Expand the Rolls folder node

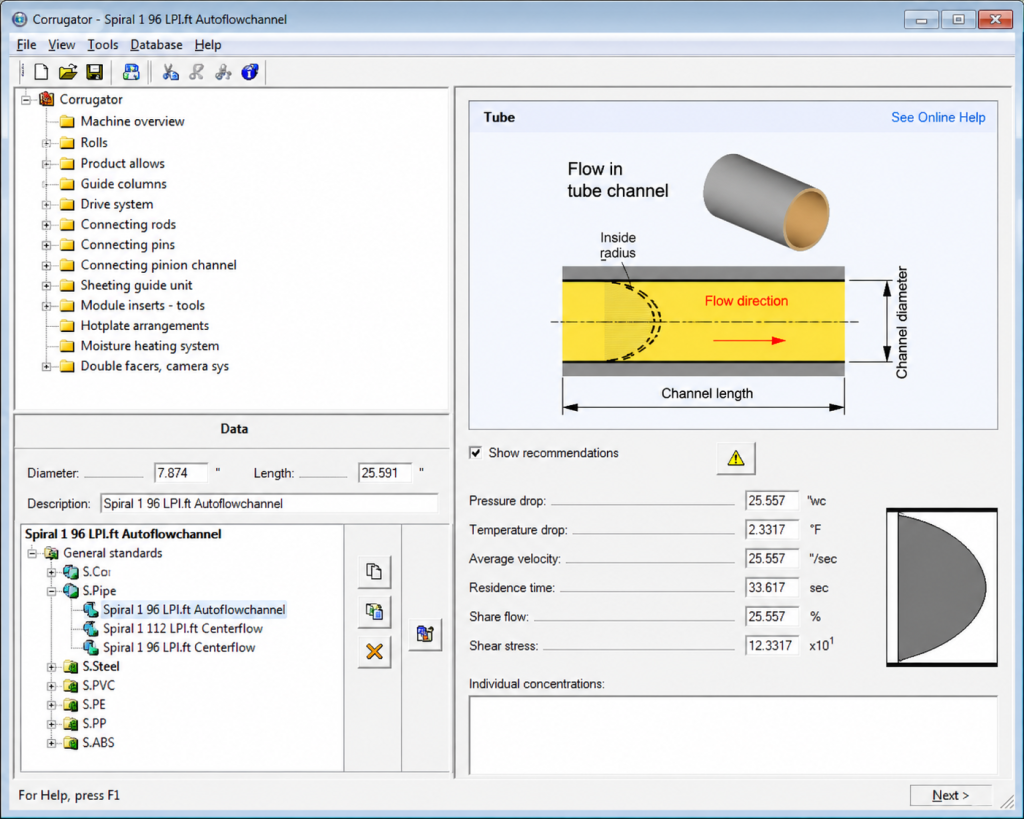46,143
